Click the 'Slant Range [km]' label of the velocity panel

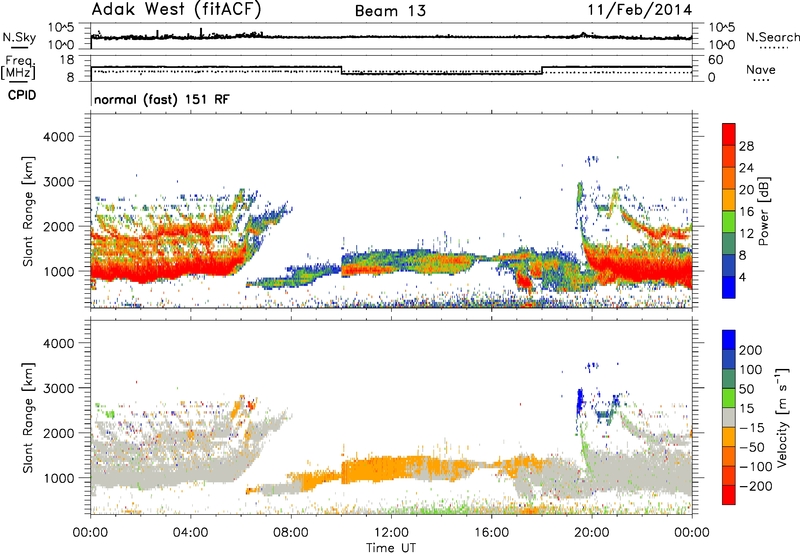28,417
